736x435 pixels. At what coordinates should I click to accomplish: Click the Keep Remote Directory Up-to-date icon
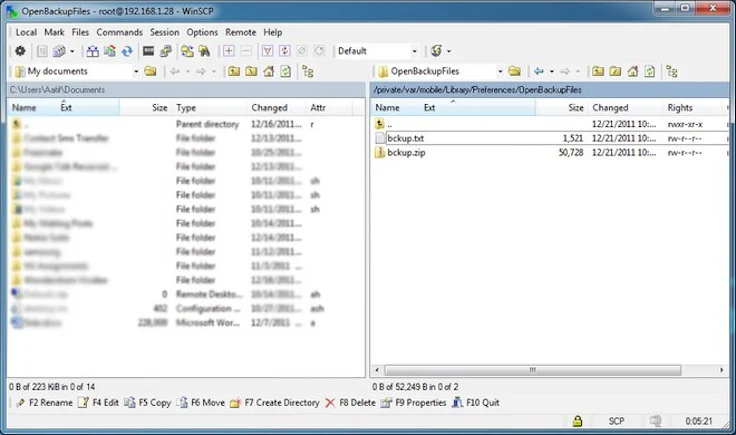point(110,51)
